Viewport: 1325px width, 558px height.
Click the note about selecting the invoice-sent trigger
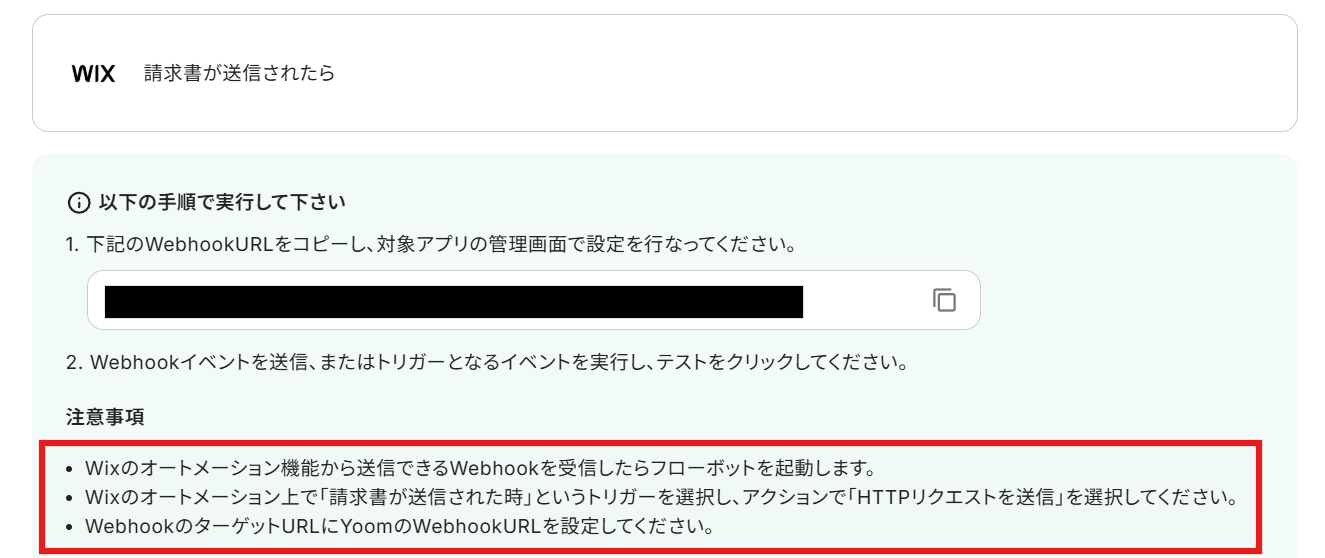point(661,497)
